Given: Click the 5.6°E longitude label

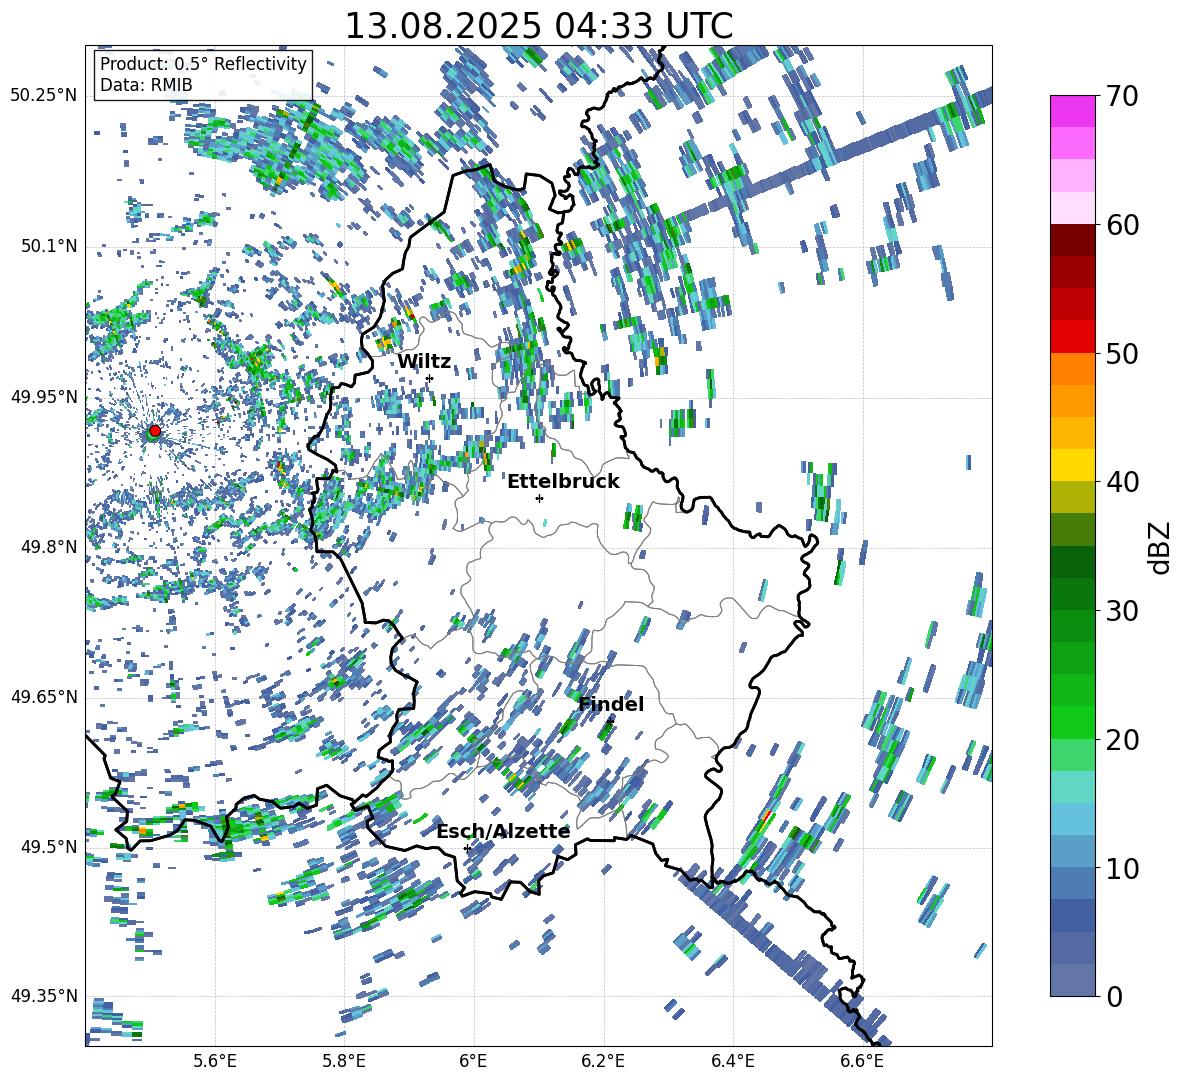Looking at the screenshot, I should (215, 1061).
